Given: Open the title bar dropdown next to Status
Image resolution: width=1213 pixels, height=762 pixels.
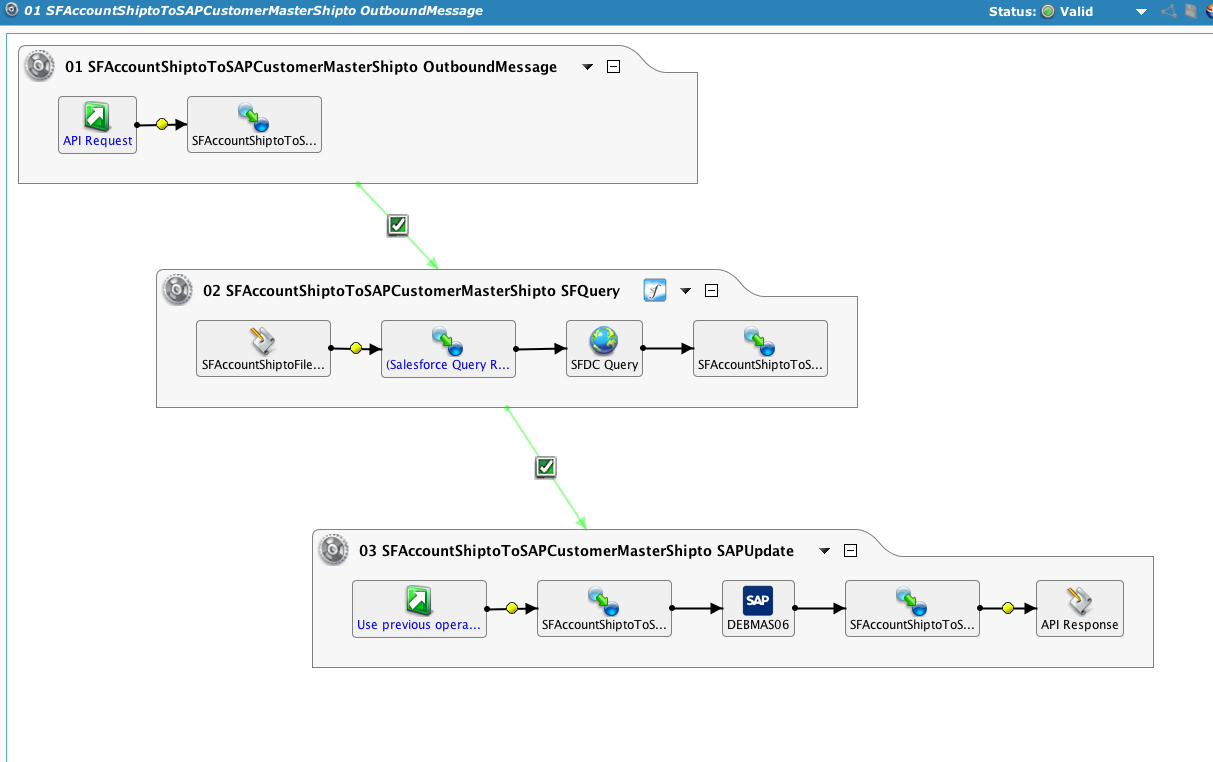Looking at the screenshot, I should (1141, 12).
